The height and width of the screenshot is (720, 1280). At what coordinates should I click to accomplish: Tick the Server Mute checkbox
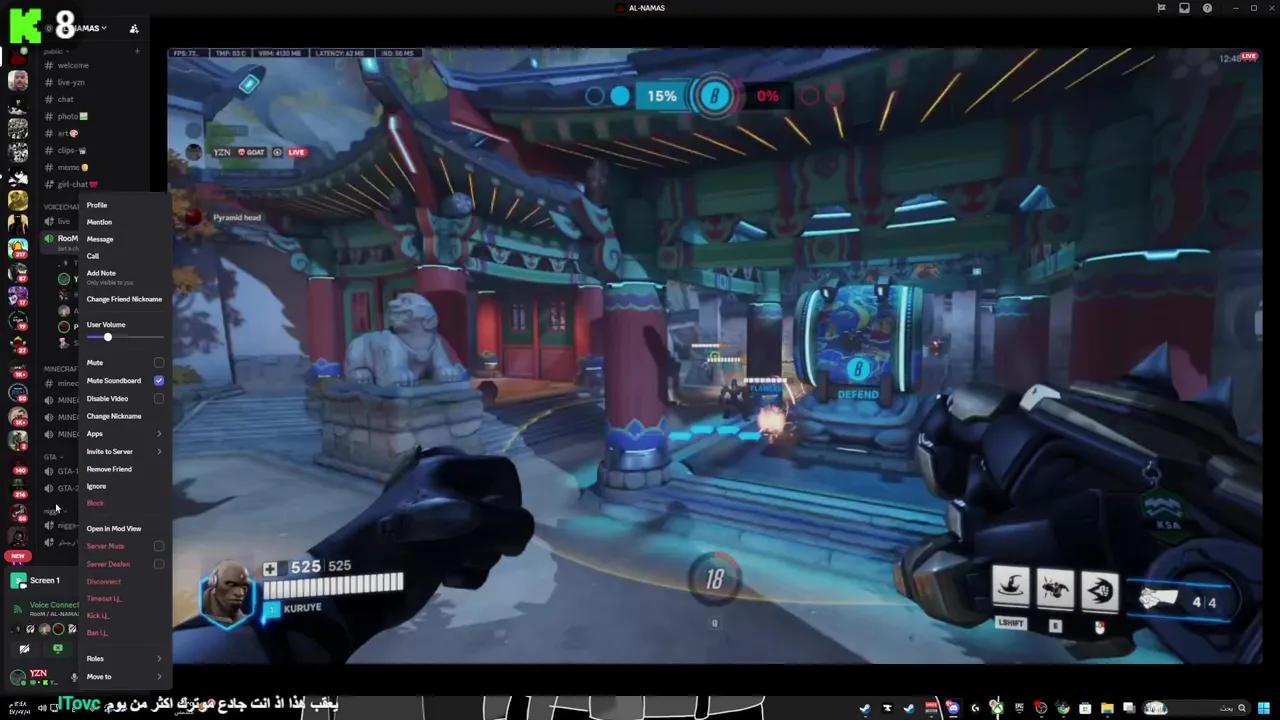pyautogui.click(x=159, y=546)
